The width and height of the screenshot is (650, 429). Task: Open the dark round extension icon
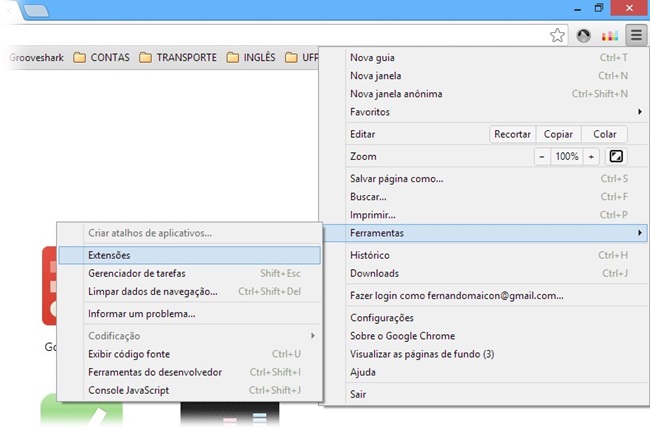[583, 36]
